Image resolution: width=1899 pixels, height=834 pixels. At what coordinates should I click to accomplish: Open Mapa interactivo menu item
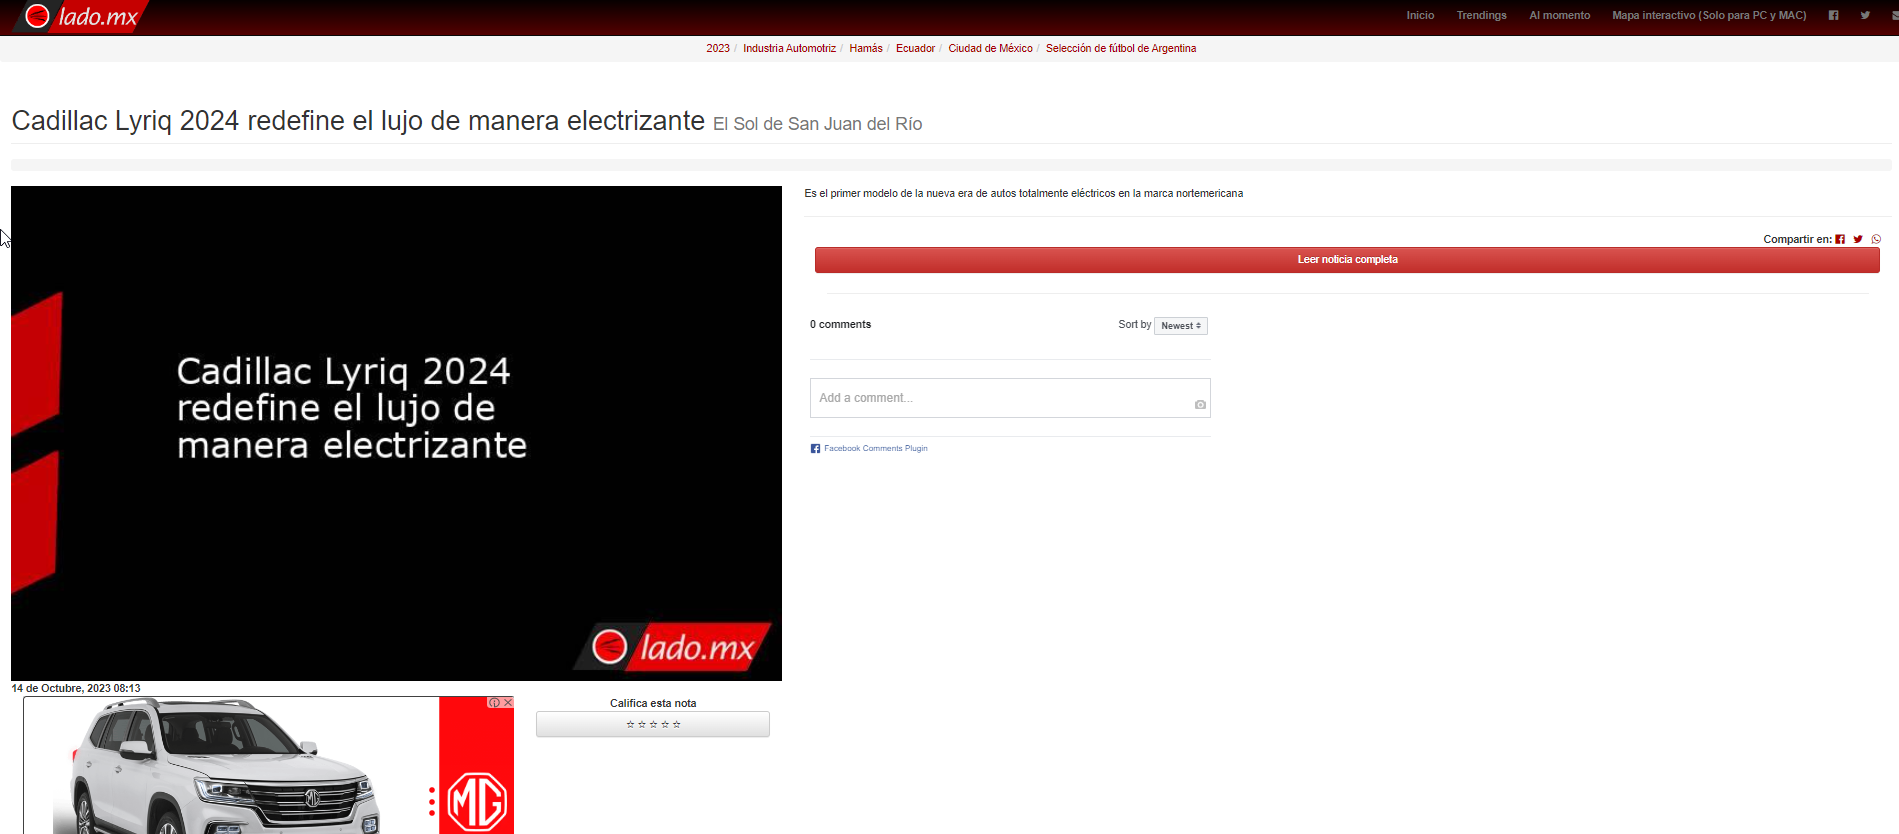click(x=1709, y=15)
